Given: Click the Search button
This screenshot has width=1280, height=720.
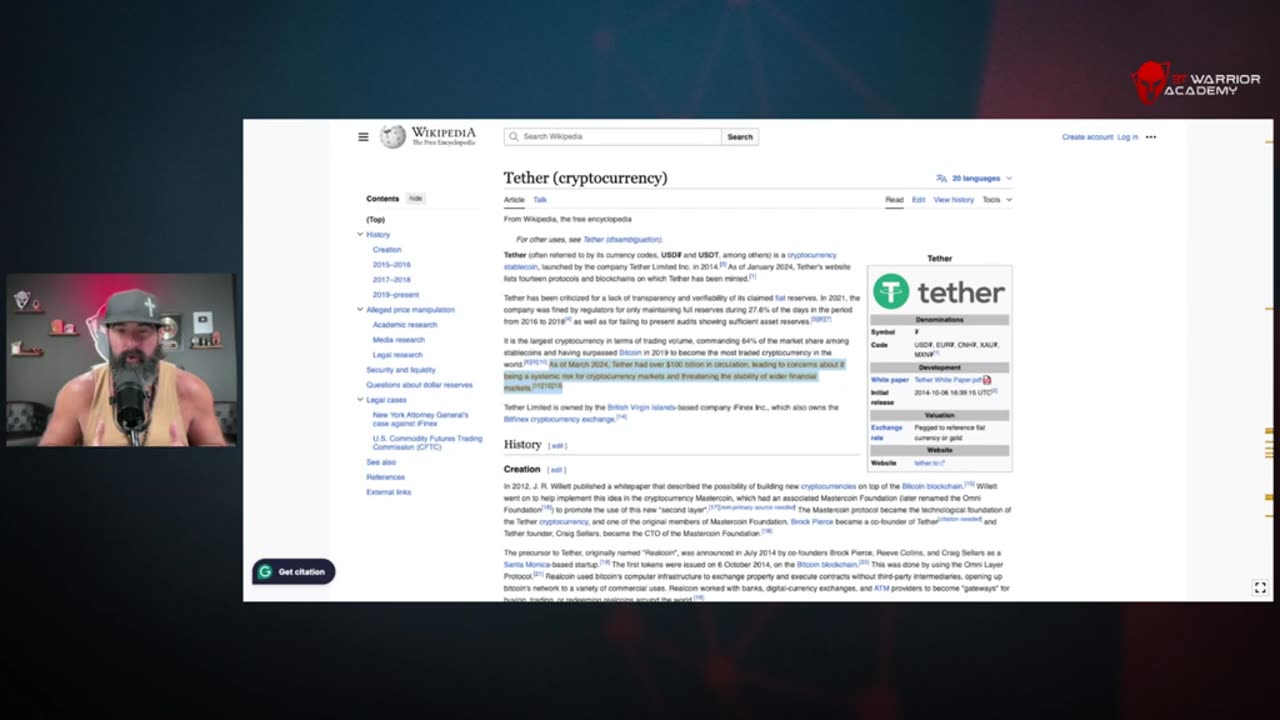Looking at the screenshot, I should [x=740, y=137].
